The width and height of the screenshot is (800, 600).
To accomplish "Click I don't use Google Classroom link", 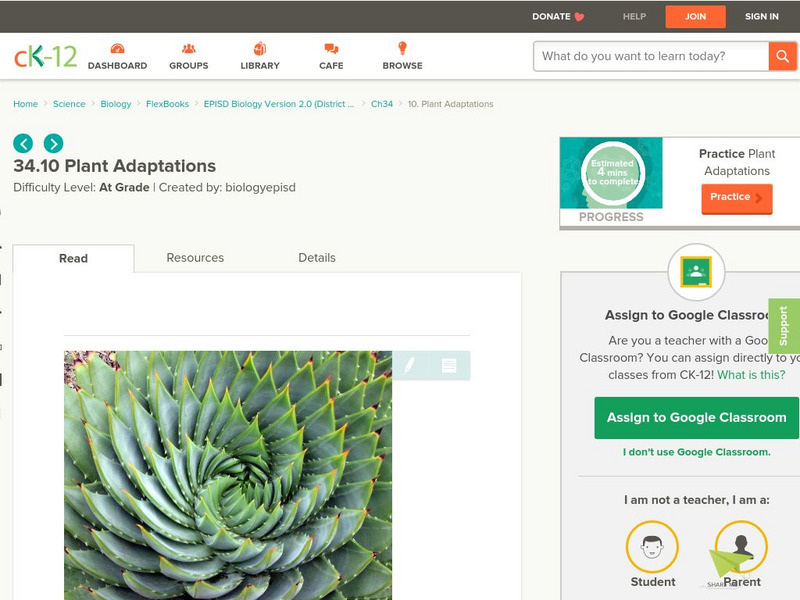I will coord(696,452).
